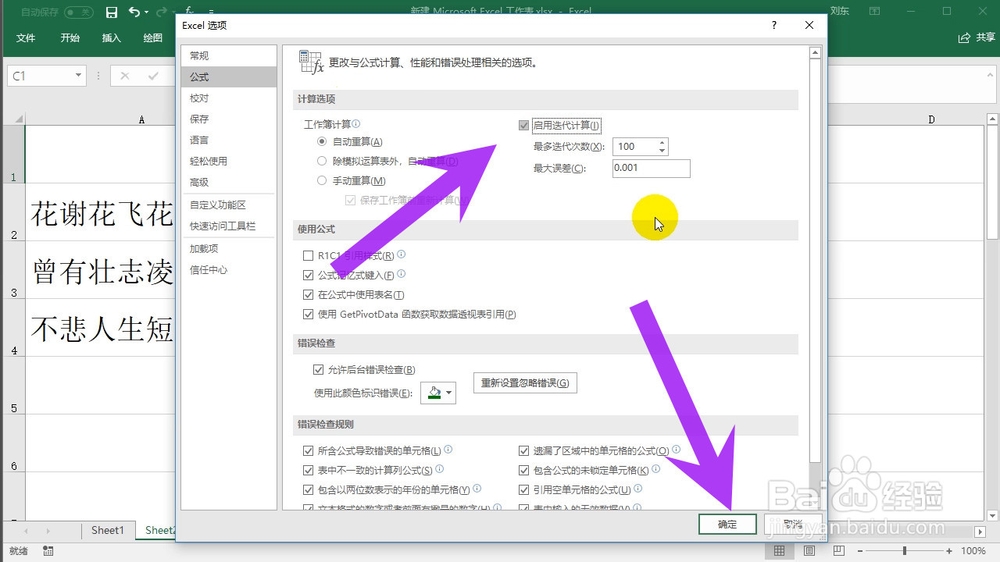This screenshot has height=562, width=1000.
Task: Click the 确定 button
Action: pyautogui.click(x=727, y=524)
